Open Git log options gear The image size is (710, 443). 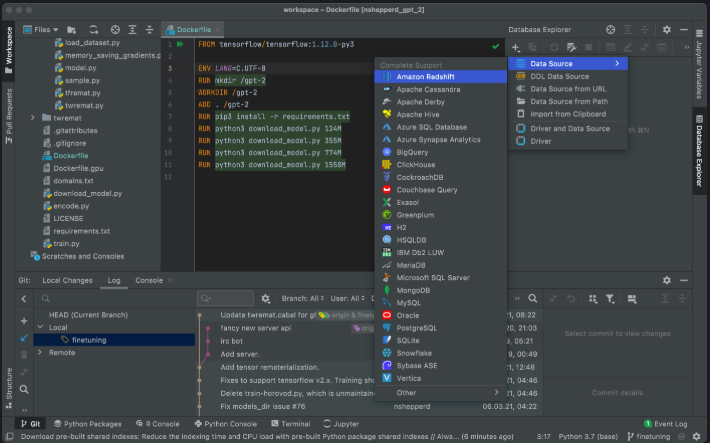coord(265,299)
